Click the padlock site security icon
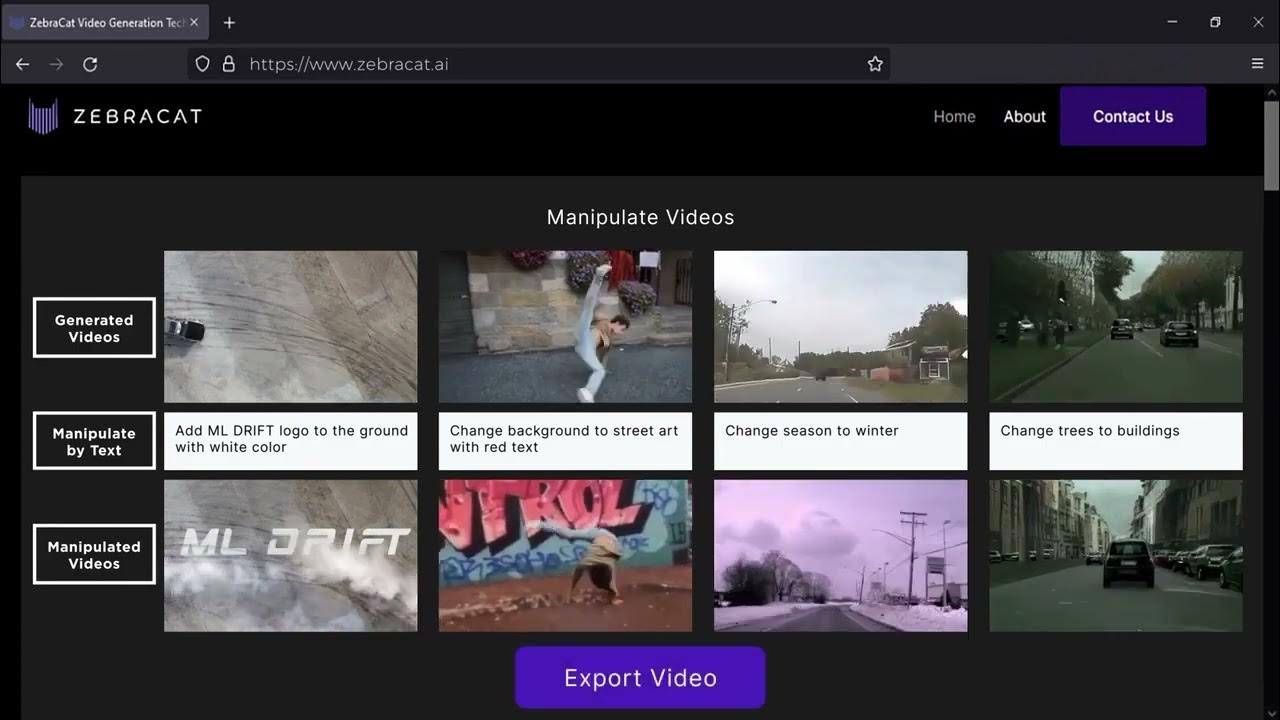The image size is (1280, 720). [x=228, y=64]
